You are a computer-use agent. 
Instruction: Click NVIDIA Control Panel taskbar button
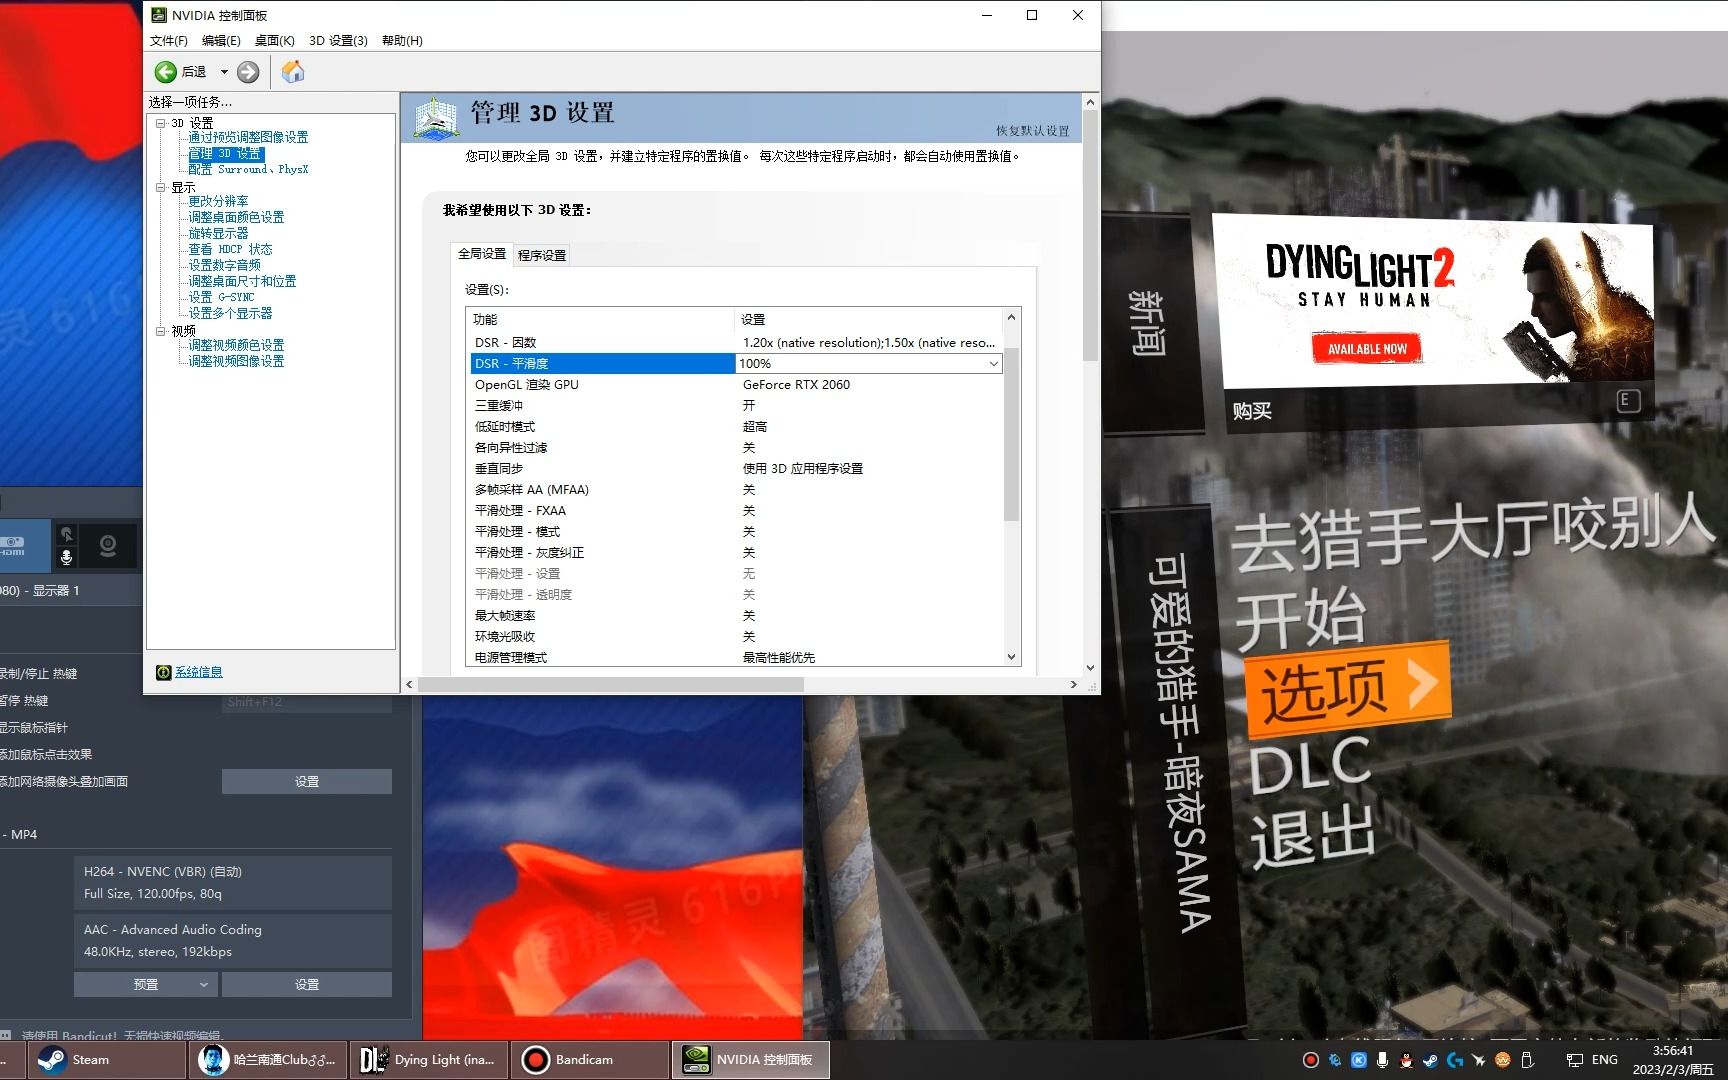click(750, 1060)
